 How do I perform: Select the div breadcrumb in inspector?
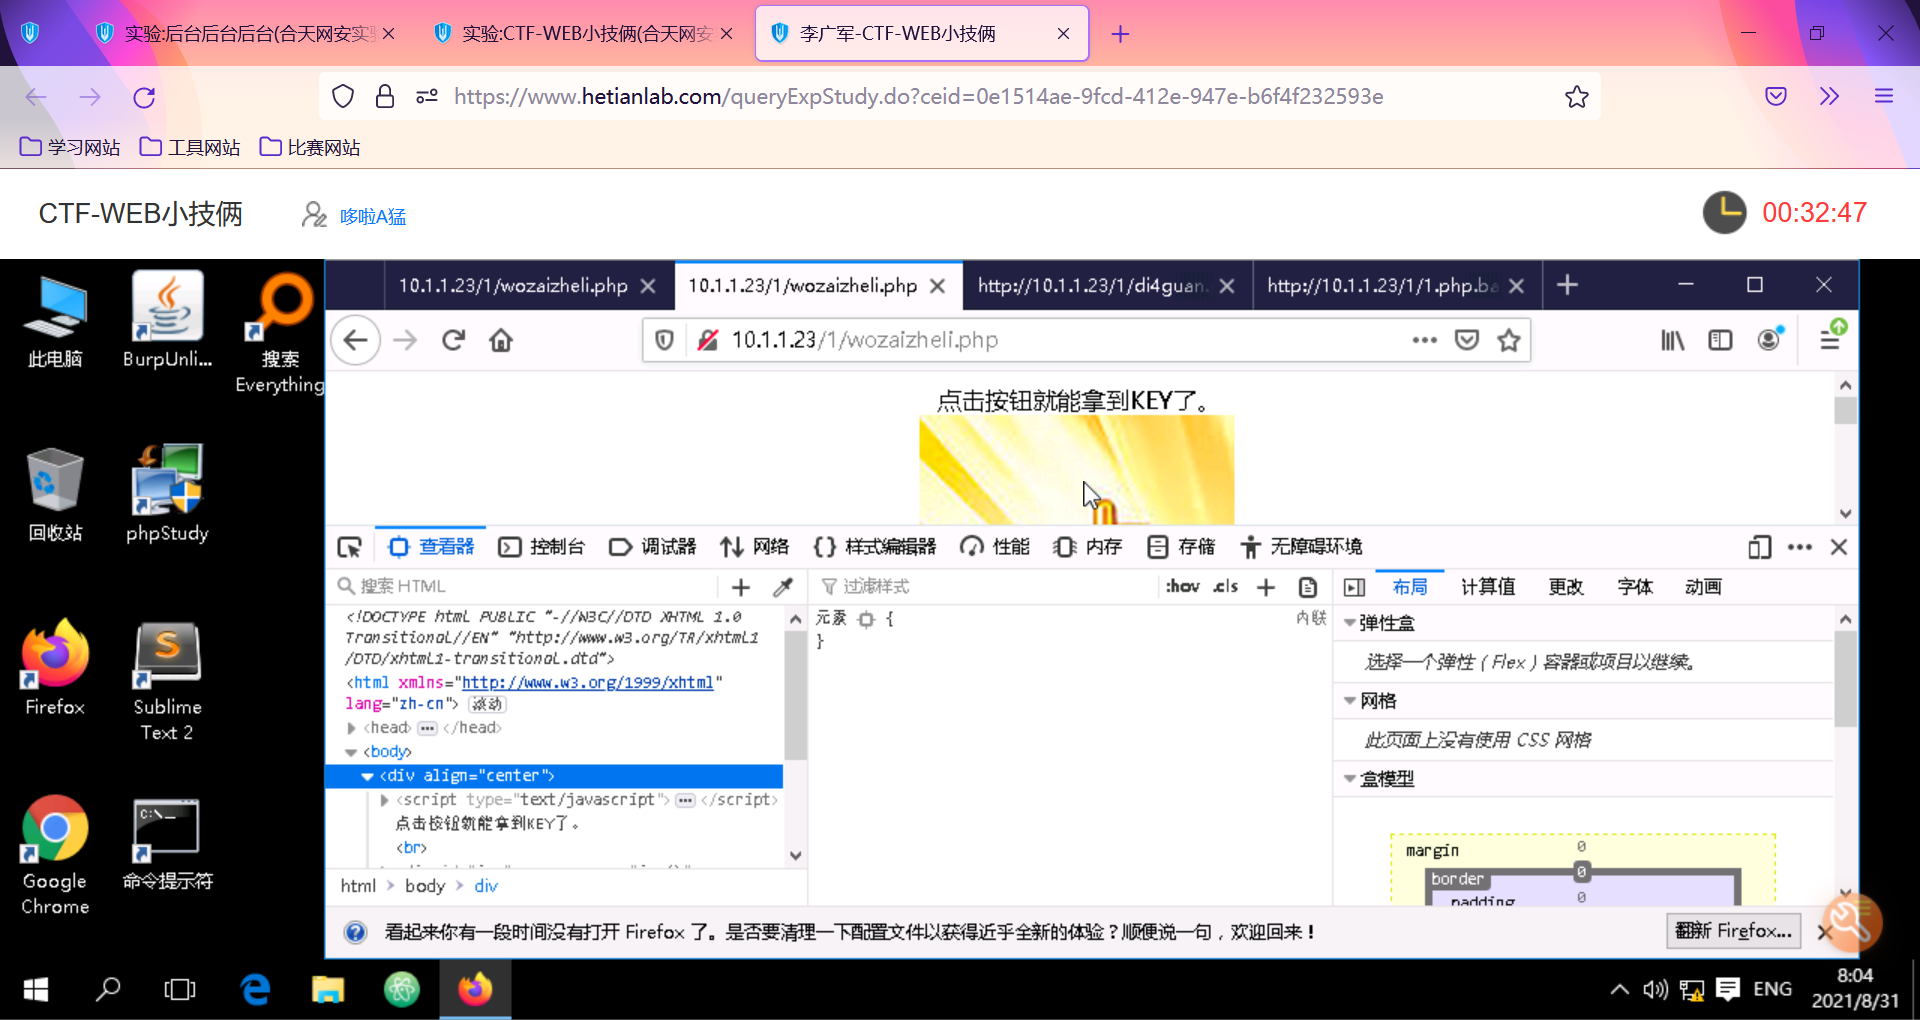(486, 886)
